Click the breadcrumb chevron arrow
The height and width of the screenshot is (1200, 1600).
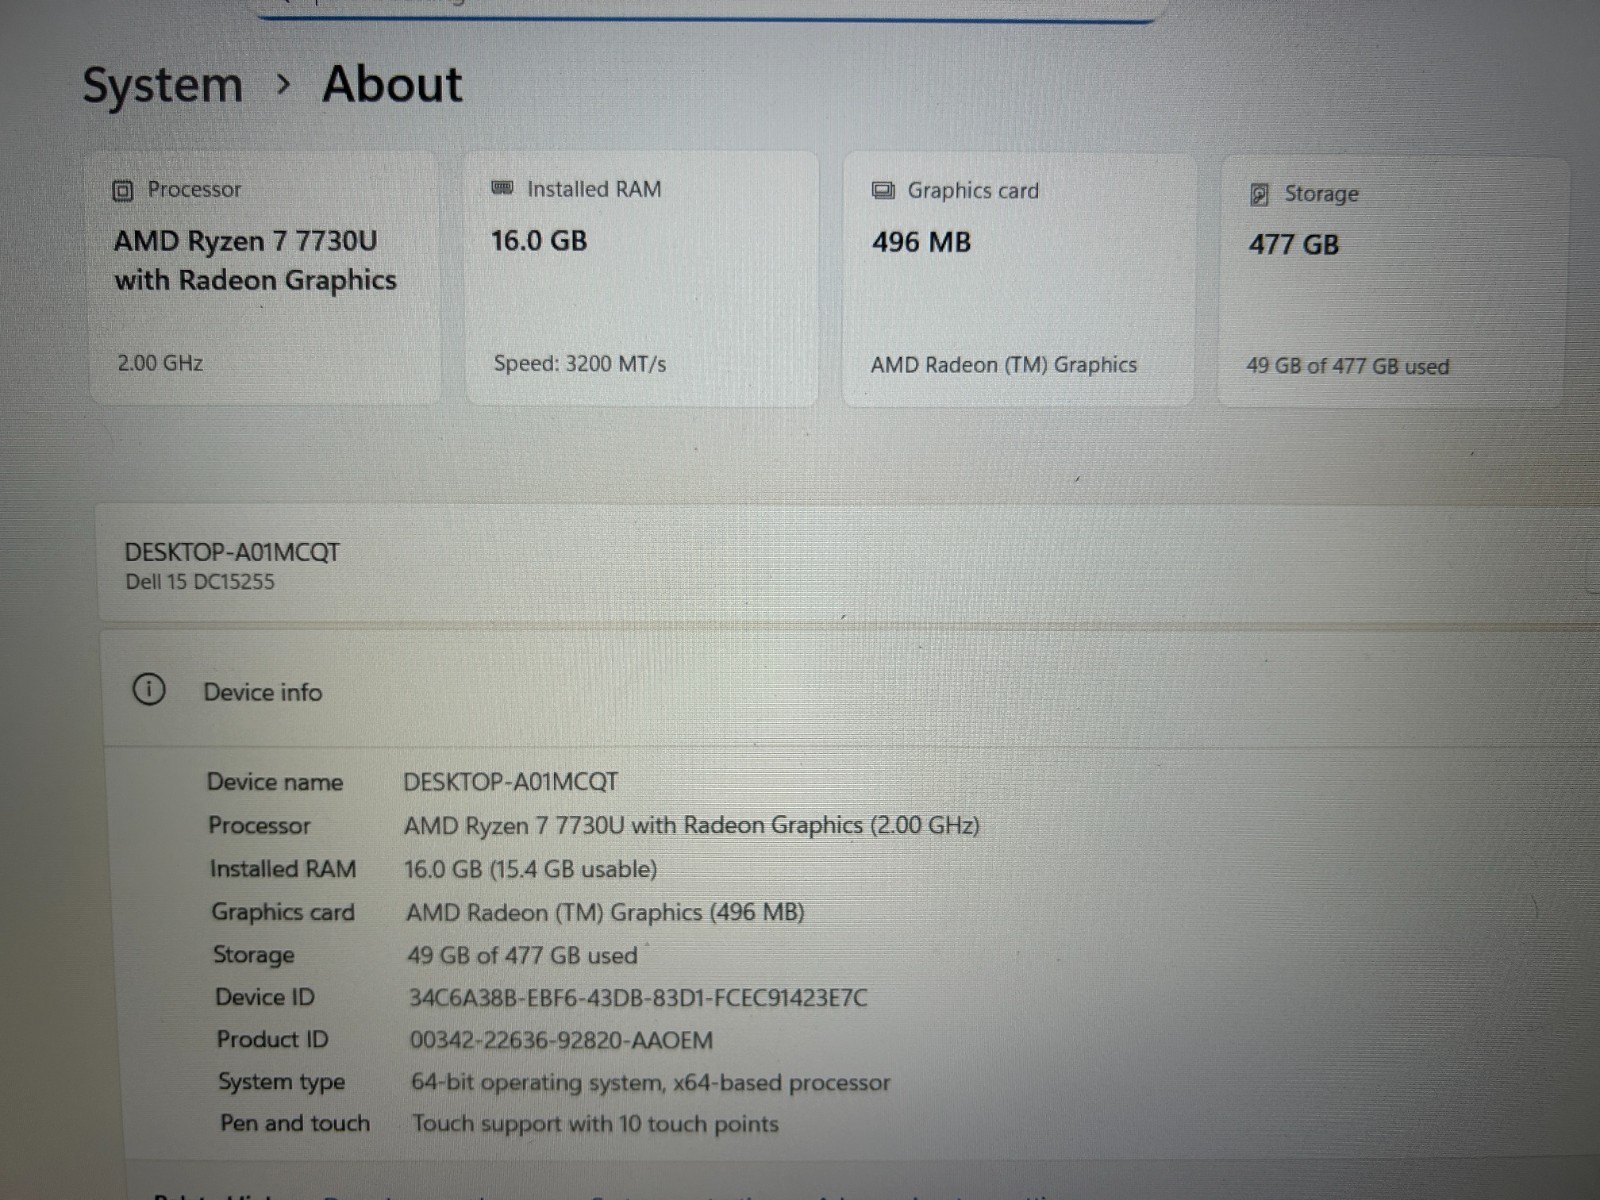click(283, 85)
